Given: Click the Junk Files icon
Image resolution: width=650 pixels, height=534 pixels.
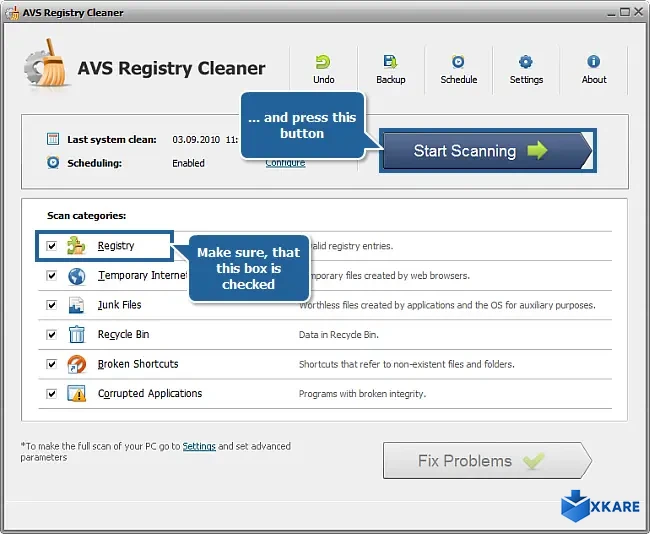Looking at the screenshot, I should (76, 305).
